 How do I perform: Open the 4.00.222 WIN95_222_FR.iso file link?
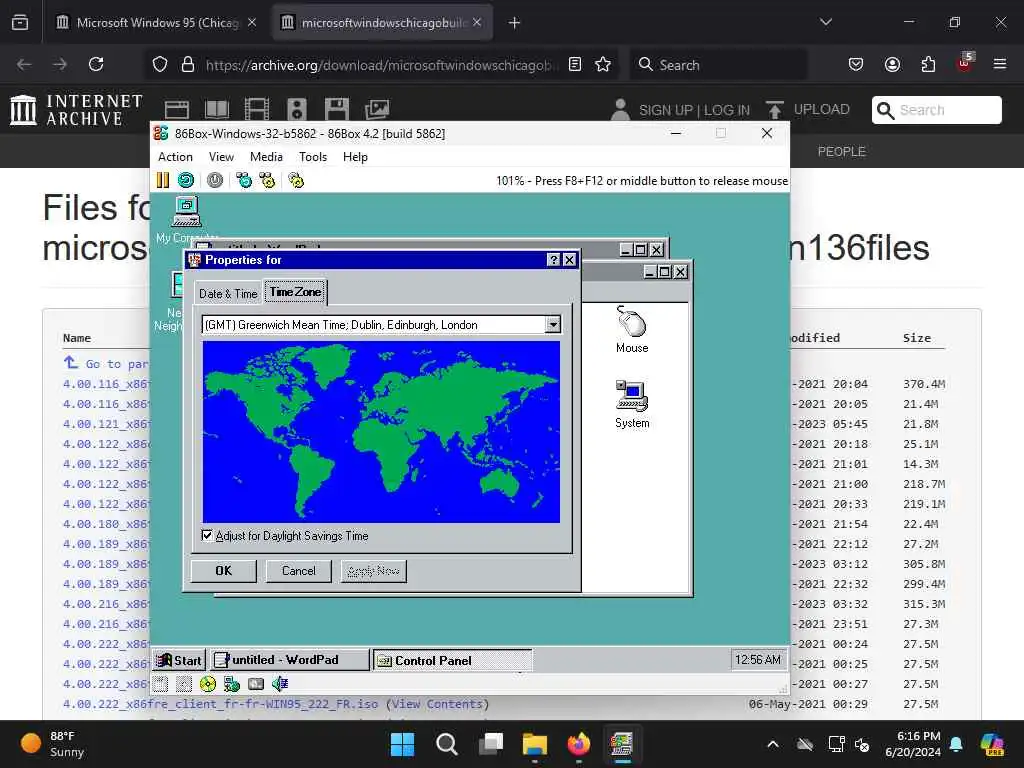click(x=220, y=704)
